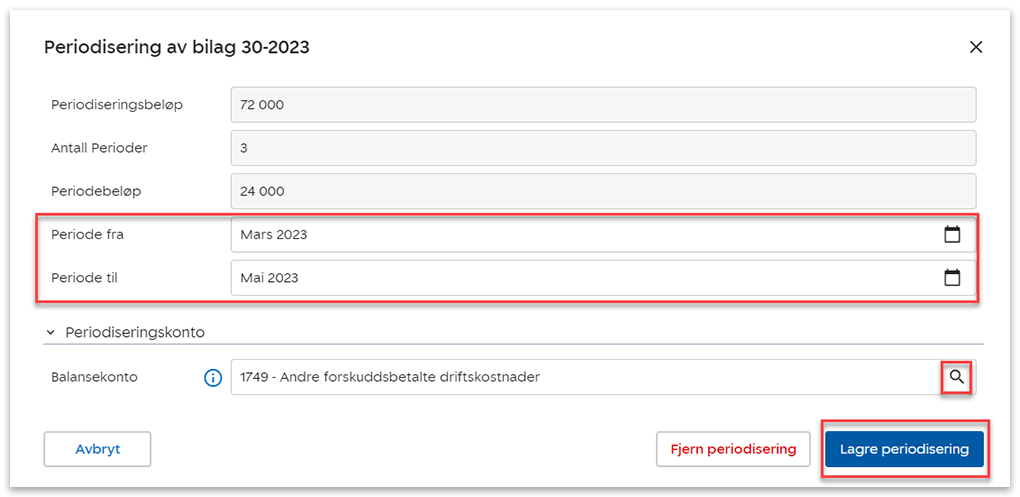Click the Balansekonto field with account 1749

tap(580, 377)
